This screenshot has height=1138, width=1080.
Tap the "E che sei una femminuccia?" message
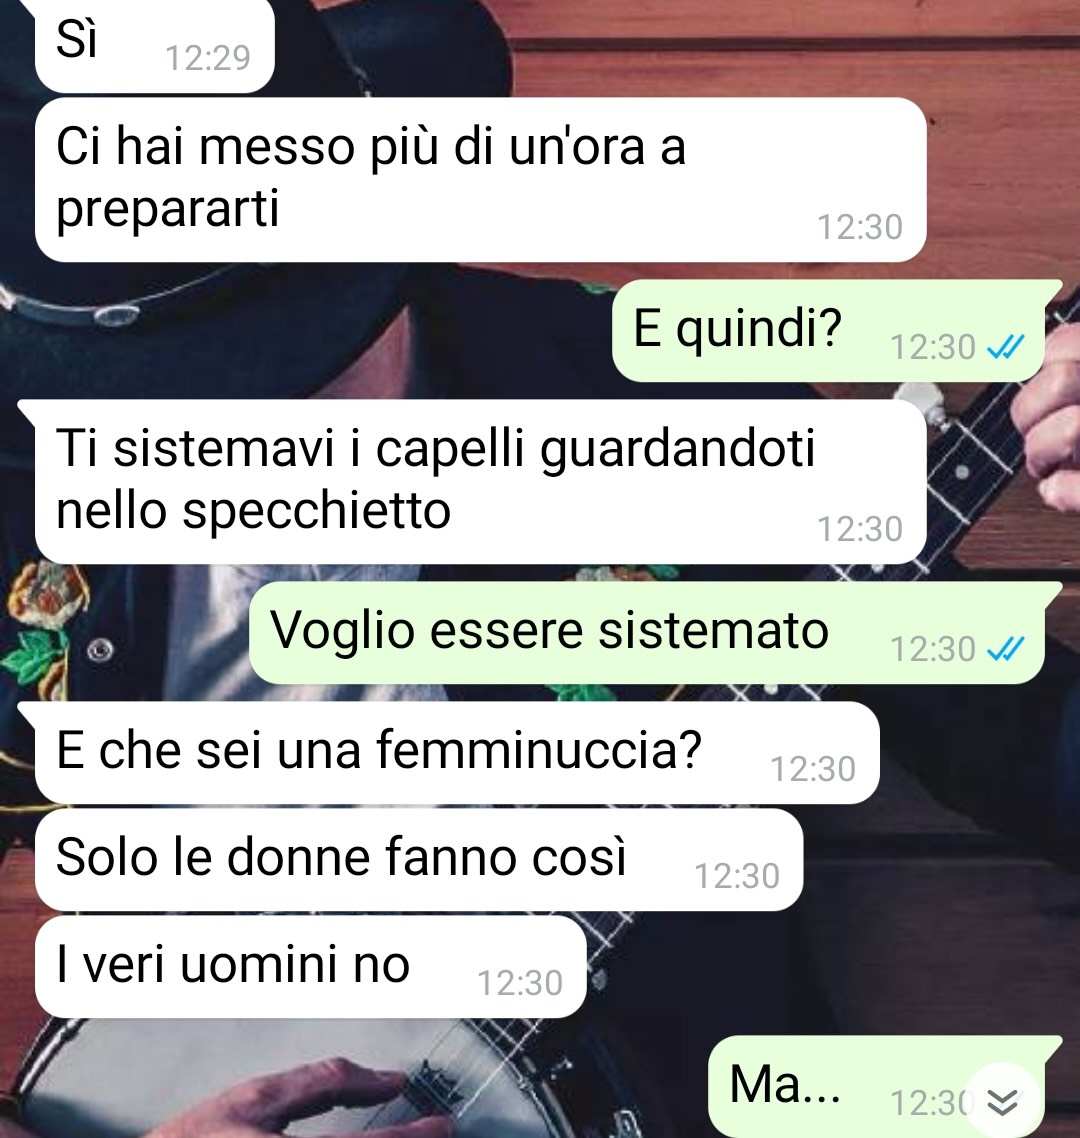457,753
